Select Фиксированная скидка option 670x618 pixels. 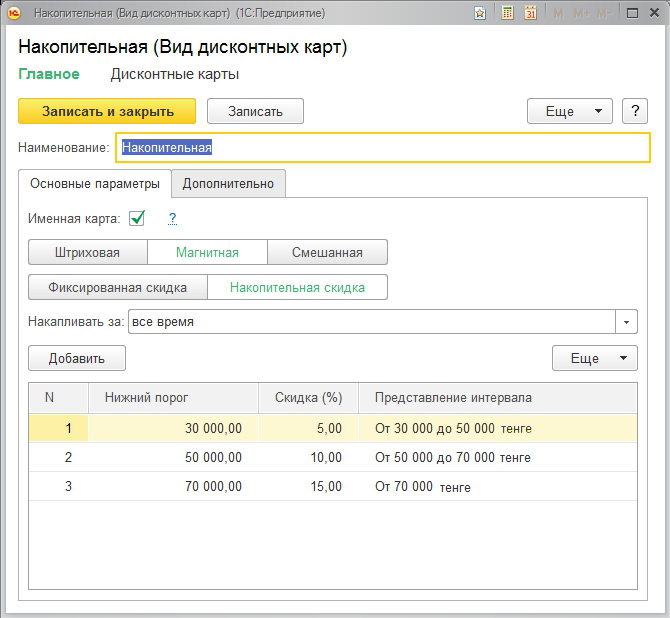118,288
